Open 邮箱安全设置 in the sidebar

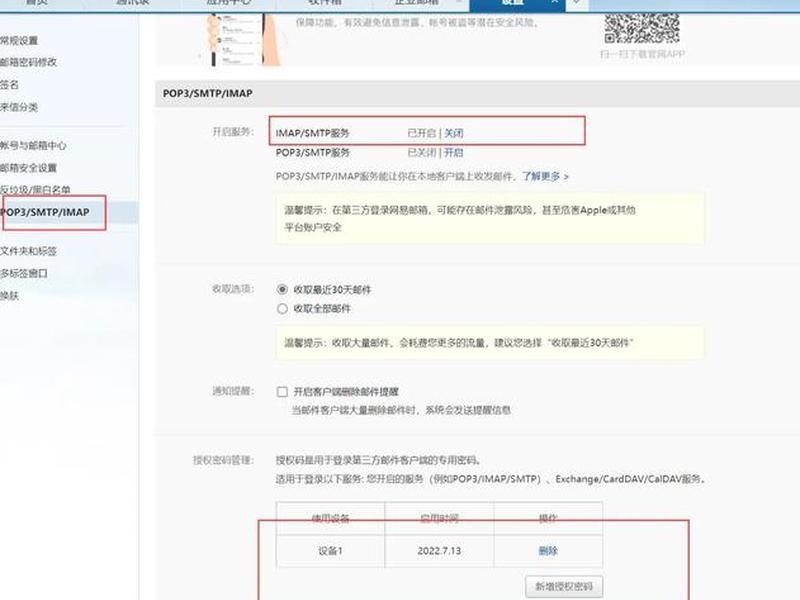(x=29, y=168)
